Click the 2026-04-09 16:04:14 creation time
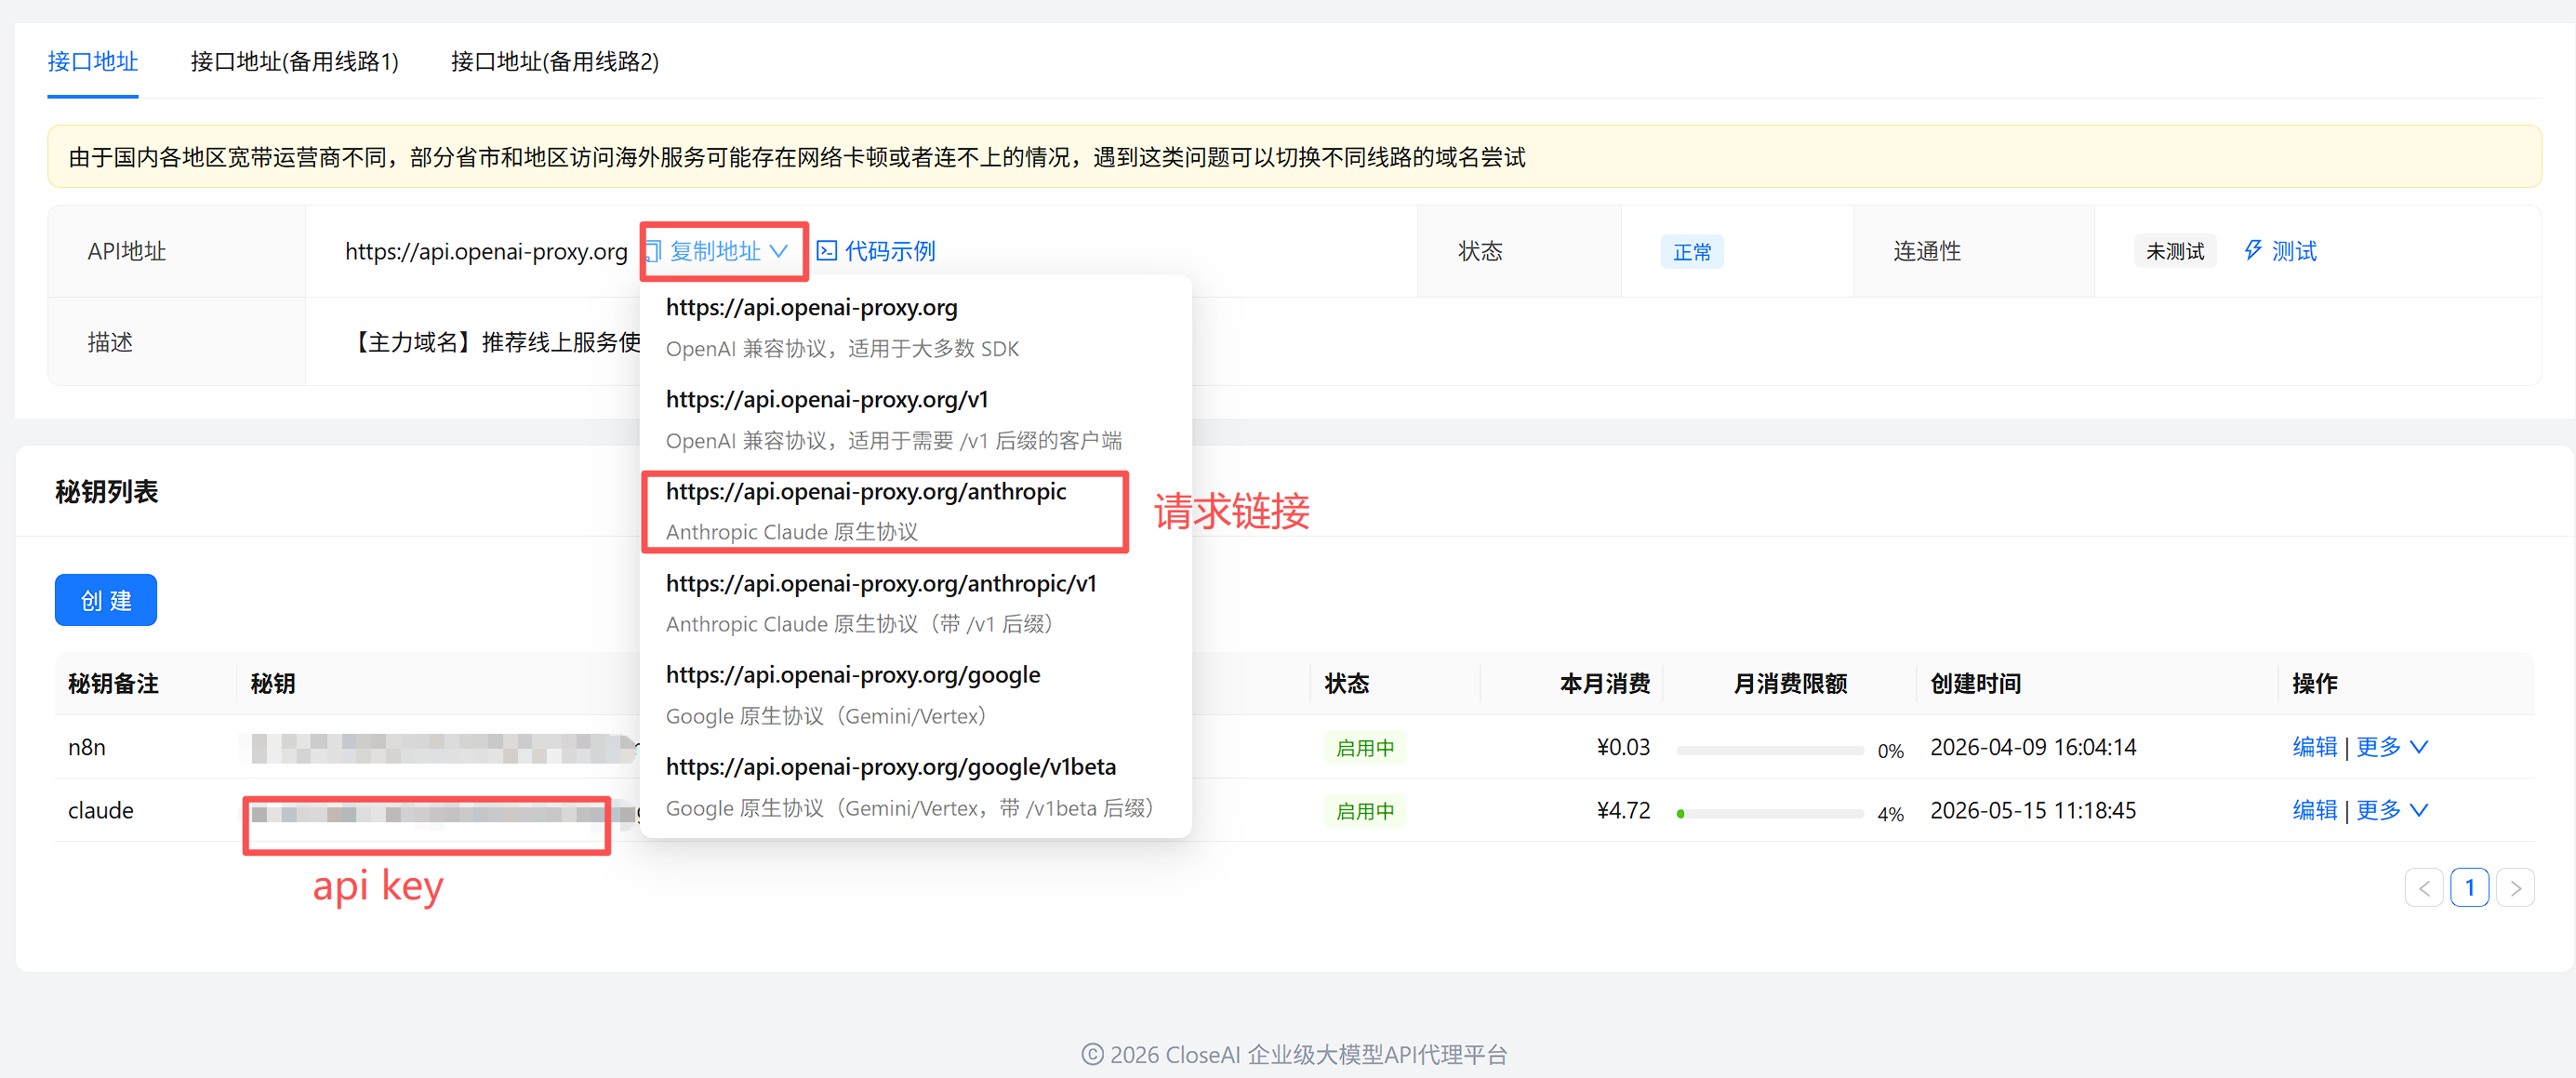The image size is (2576, 1078). click(x=2032, y=747)
